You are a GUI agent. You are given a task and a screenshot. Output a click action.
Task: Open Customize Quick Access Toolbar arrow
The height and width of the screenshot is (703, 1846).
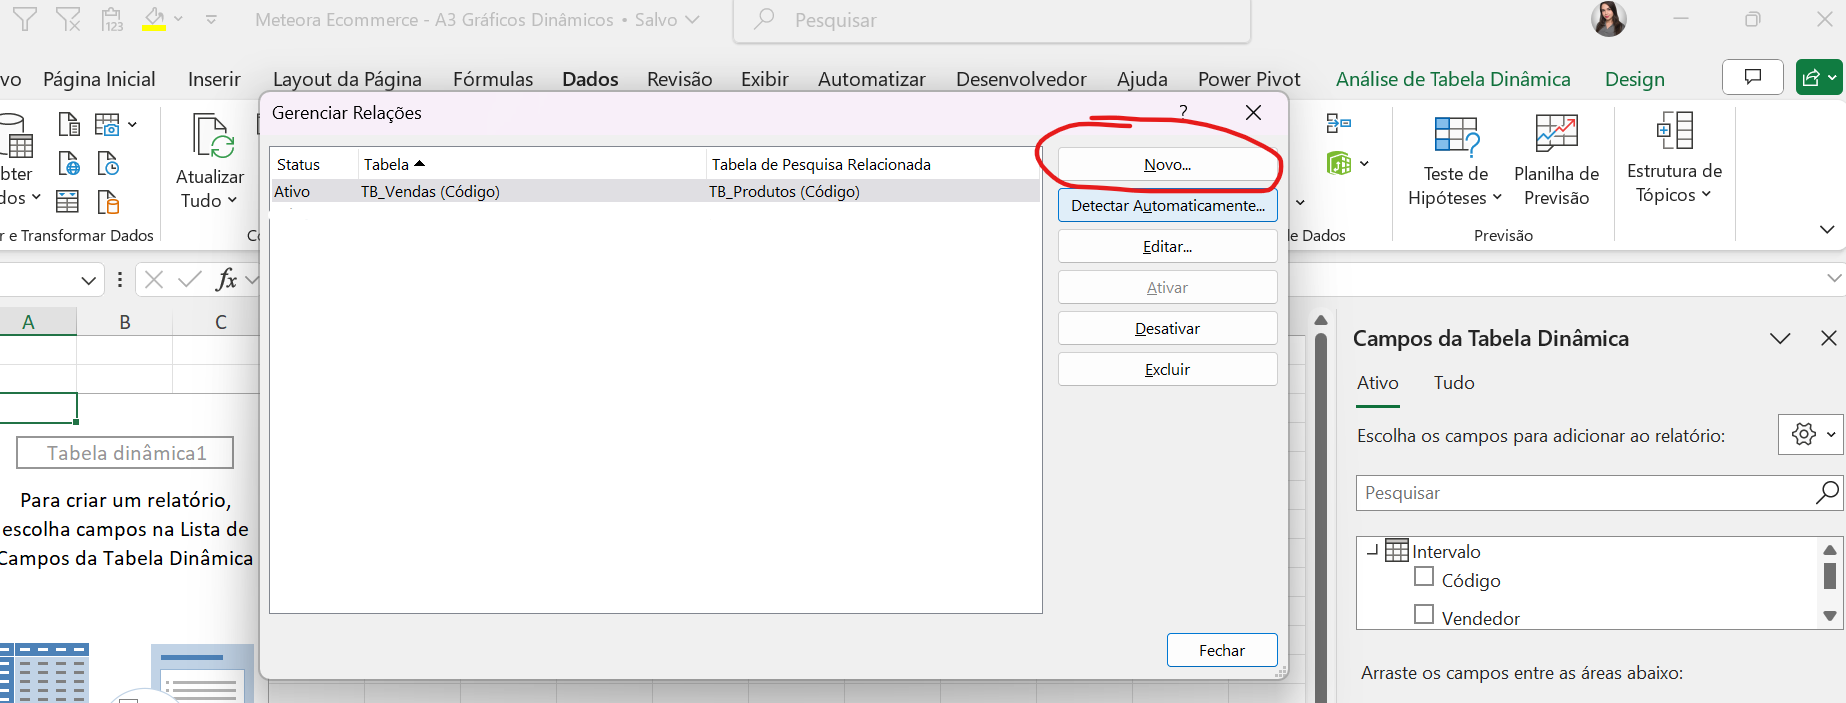point(211,19)
